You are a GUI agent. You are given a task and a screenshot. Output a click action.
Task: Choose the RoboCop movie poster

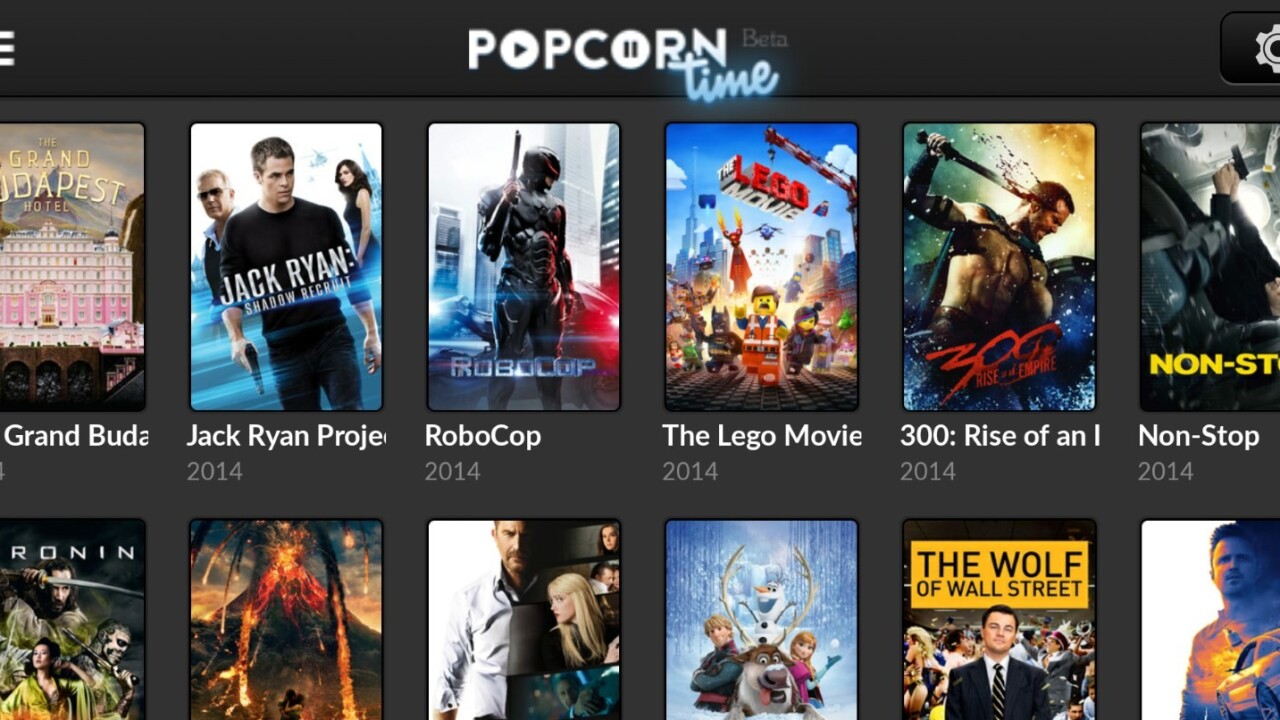[x=524, y=267]
